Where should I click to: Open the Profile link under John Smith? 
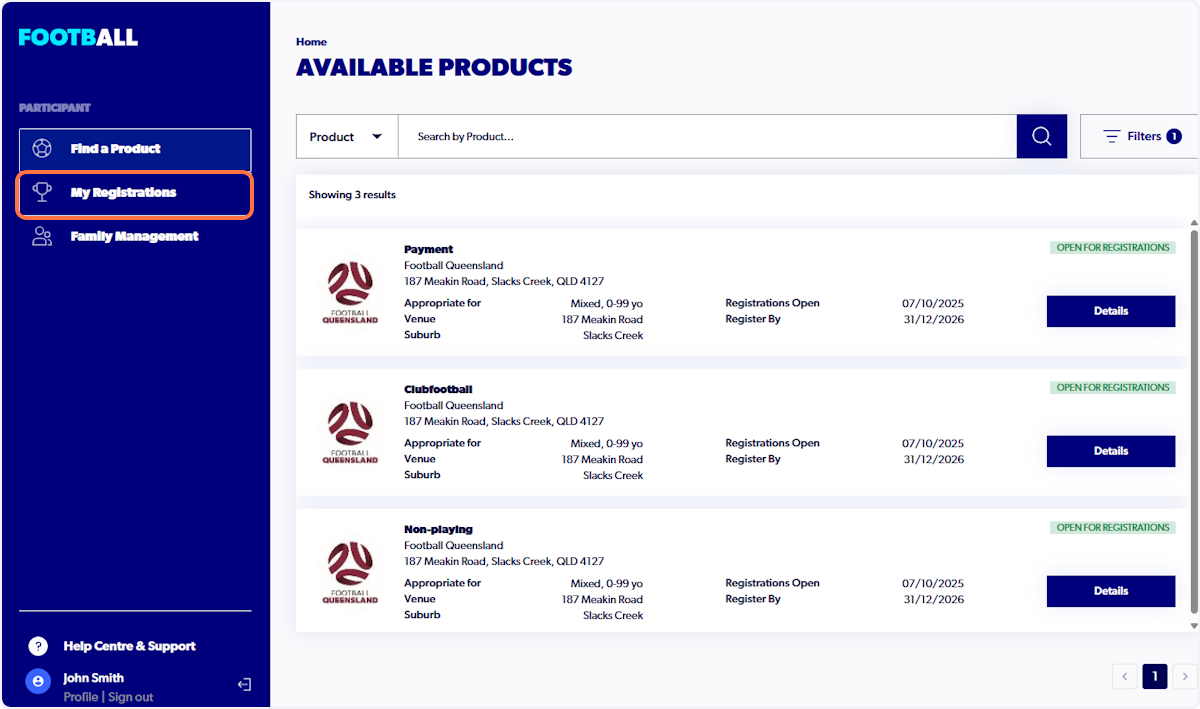point(80,697)
